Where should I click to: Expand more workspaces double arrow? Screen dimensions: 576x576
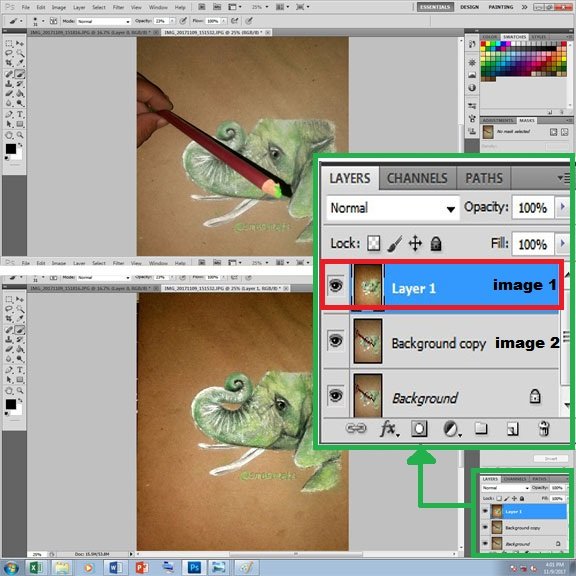(x=525, y=7)
